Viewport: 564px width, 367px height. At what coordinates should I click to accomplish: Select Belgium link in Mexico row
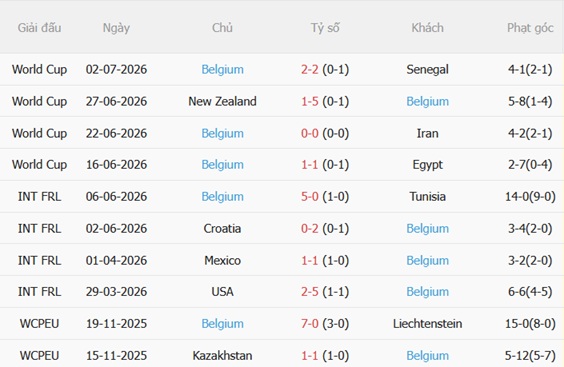tap(427, 260)
